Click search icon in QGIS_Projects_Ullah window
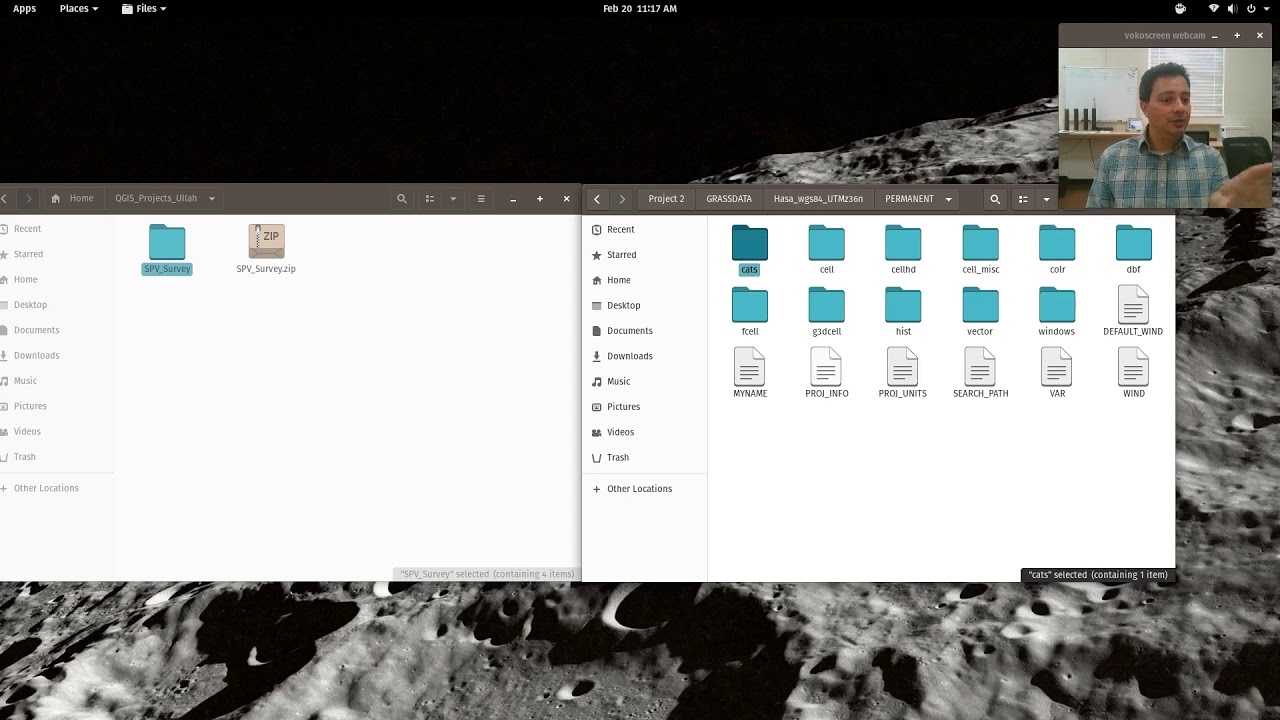Image resolution: width=1280 pixels, height=720 pixels. (402, 199)
